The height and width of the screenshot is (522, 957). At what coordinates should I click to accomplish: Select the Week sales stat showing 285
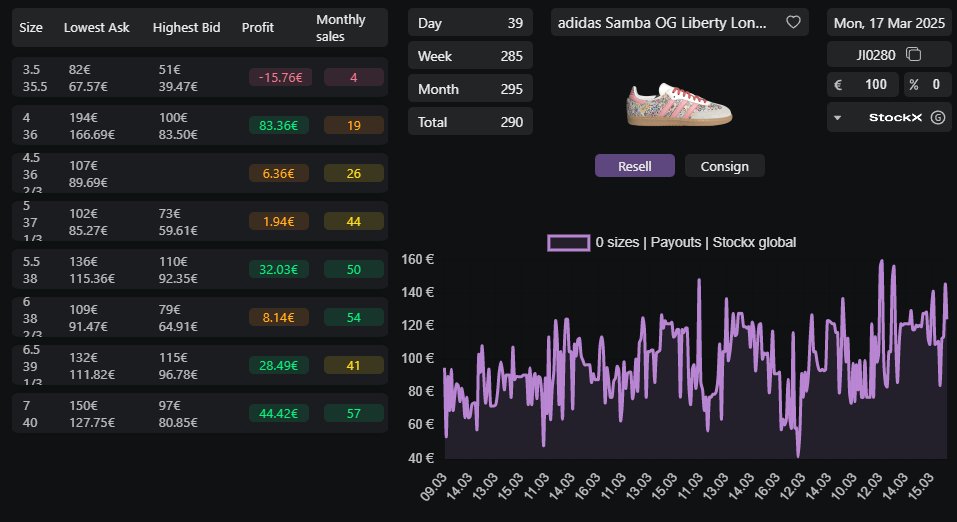pyautogui.click(x=470, y=56)
